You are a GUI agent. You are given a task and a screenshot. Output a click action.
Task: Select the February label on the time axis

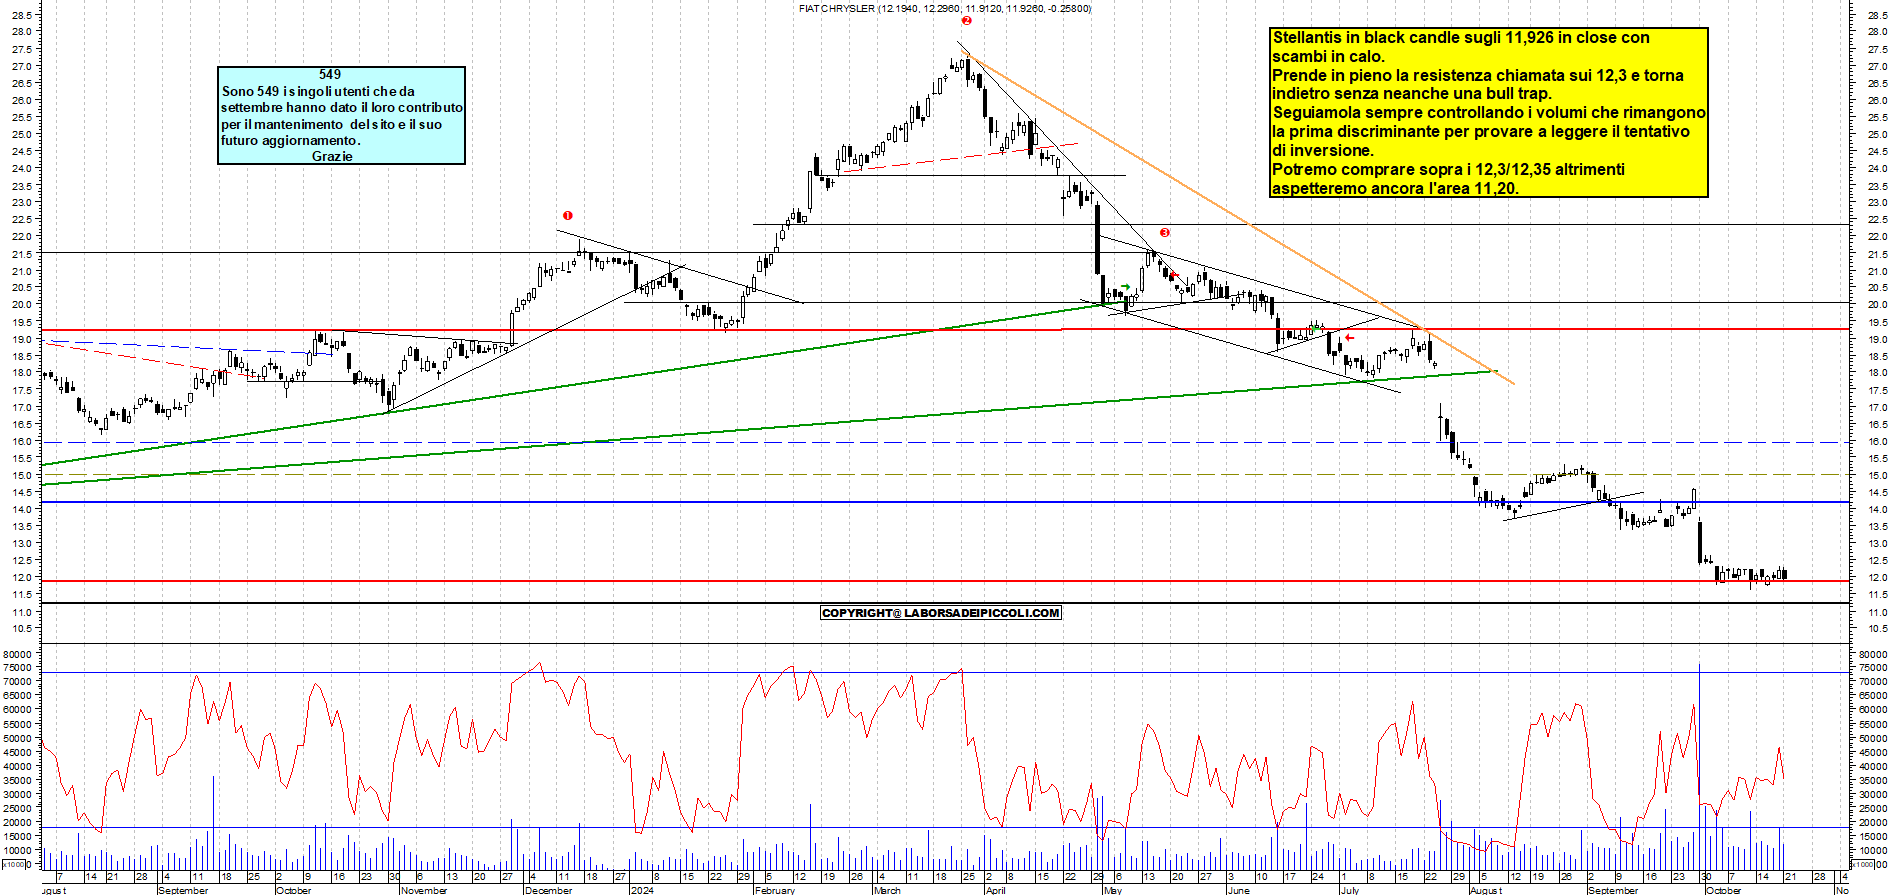click(775, 889)
